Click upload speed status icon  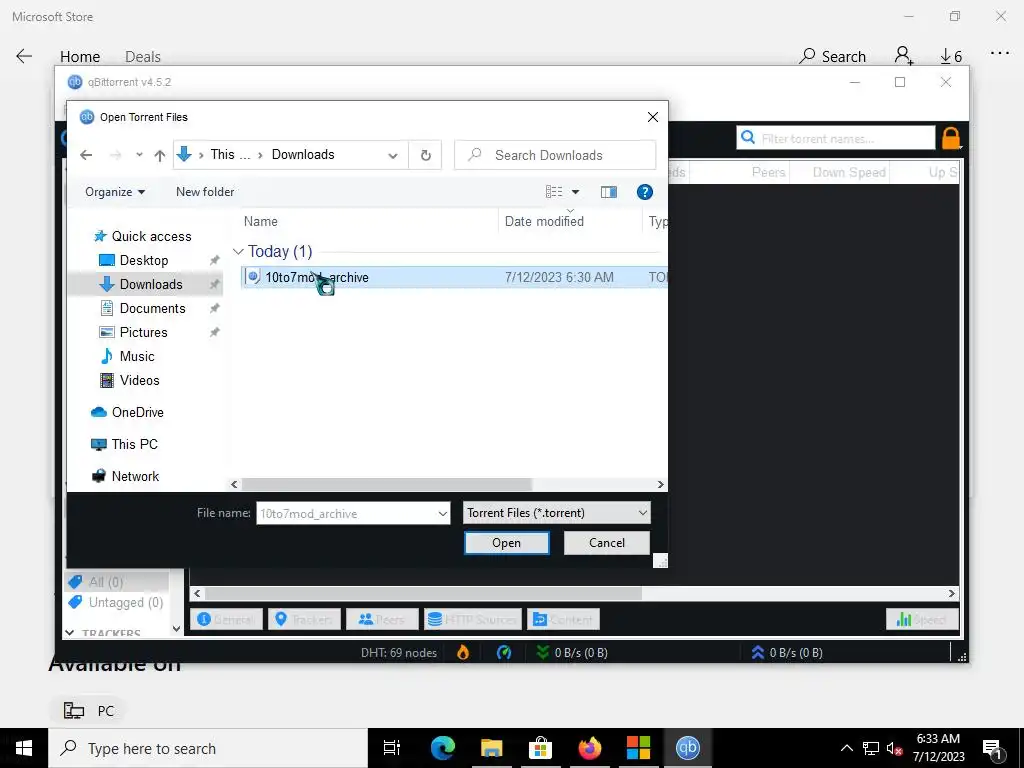[758, 652]
